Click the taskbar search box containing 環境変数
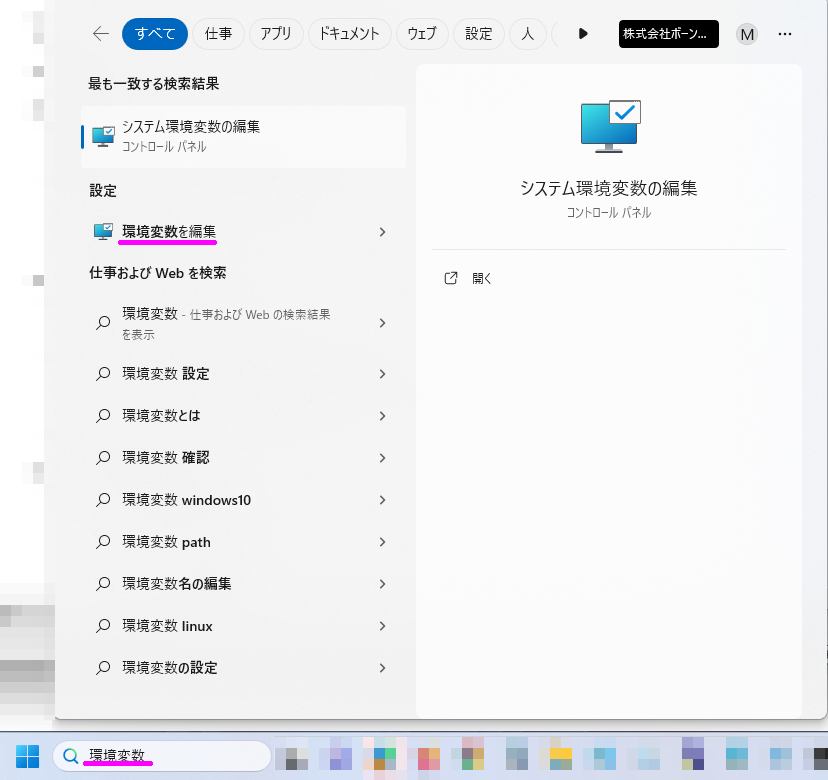Screen dimensions: 828x780 pyautogui.click(x=162, y=756)
